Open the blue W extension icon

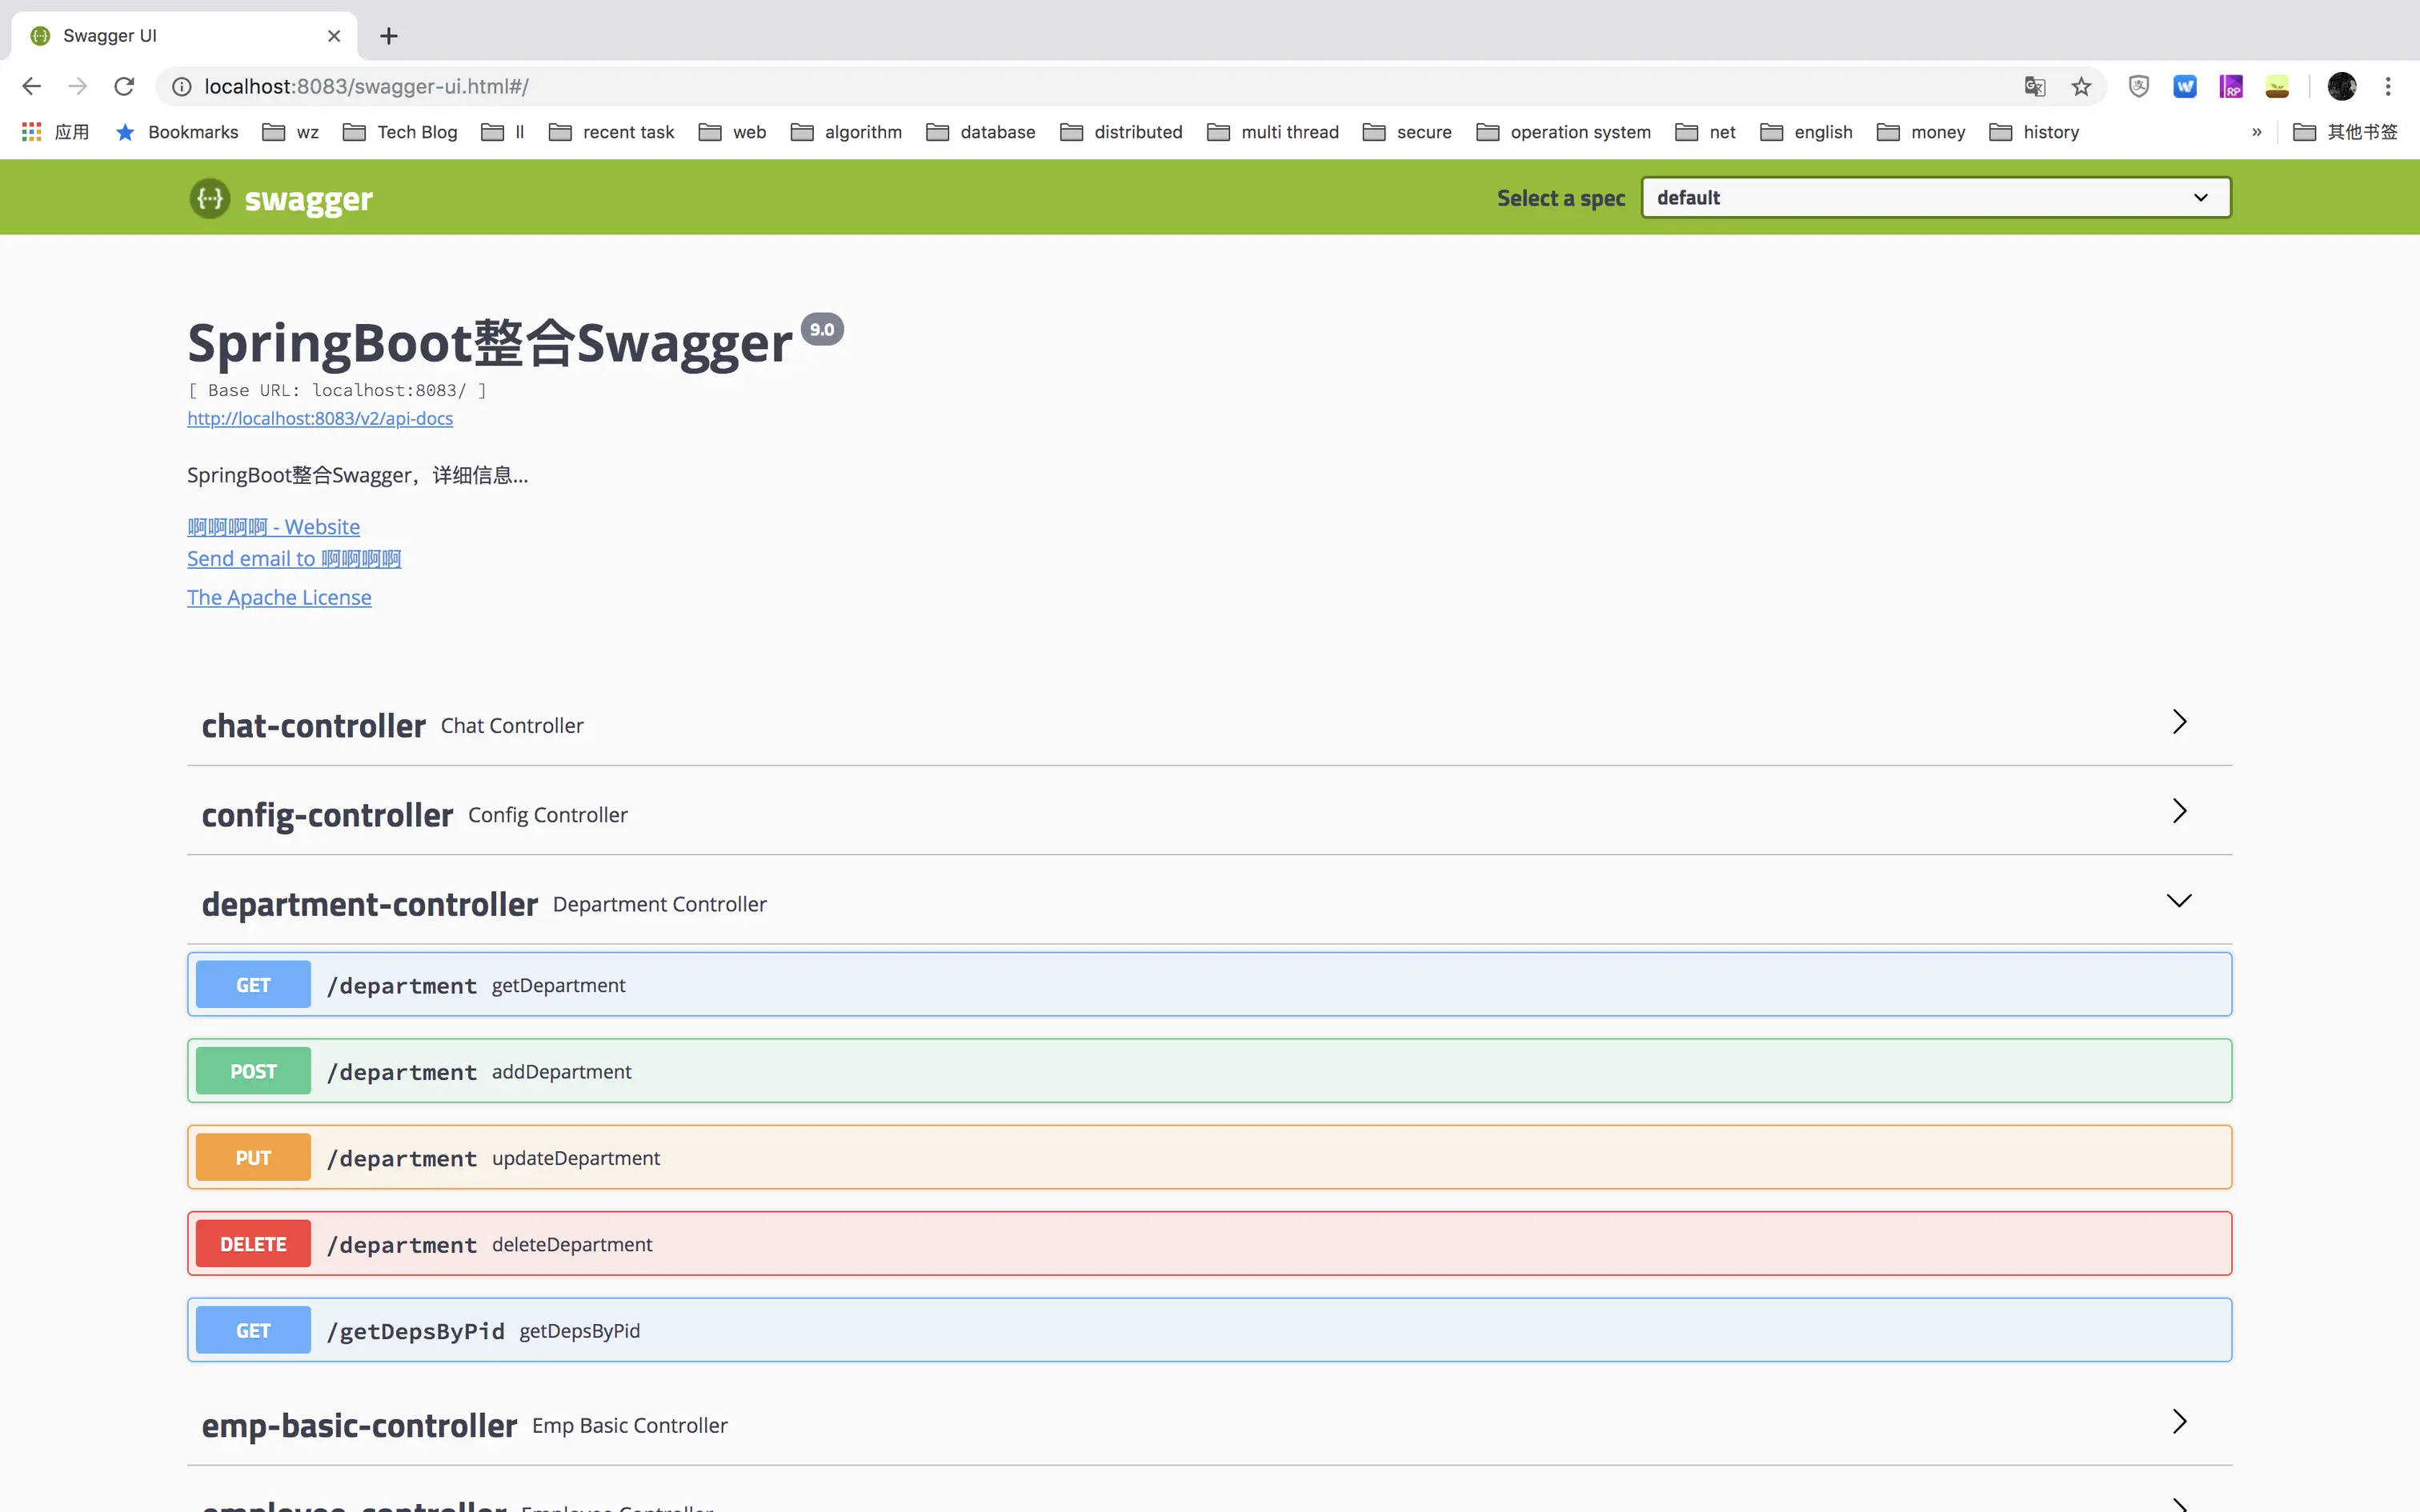coord(2185,87)
